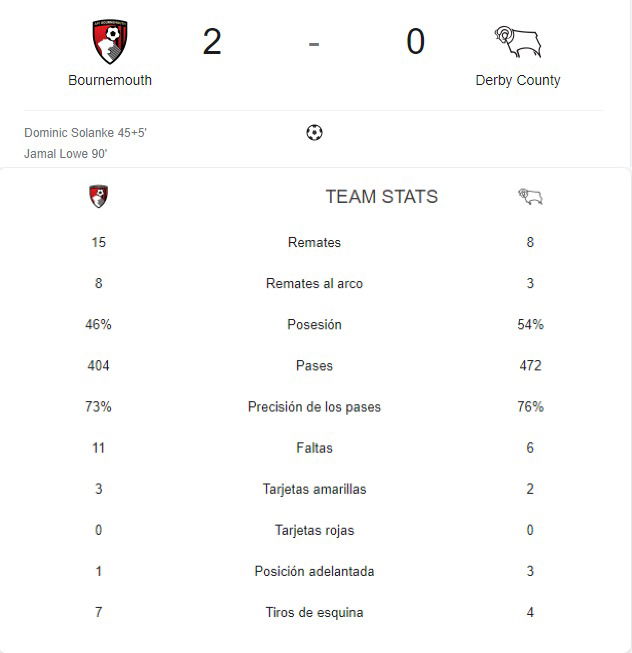Click the Posición adelantada label

314,571
